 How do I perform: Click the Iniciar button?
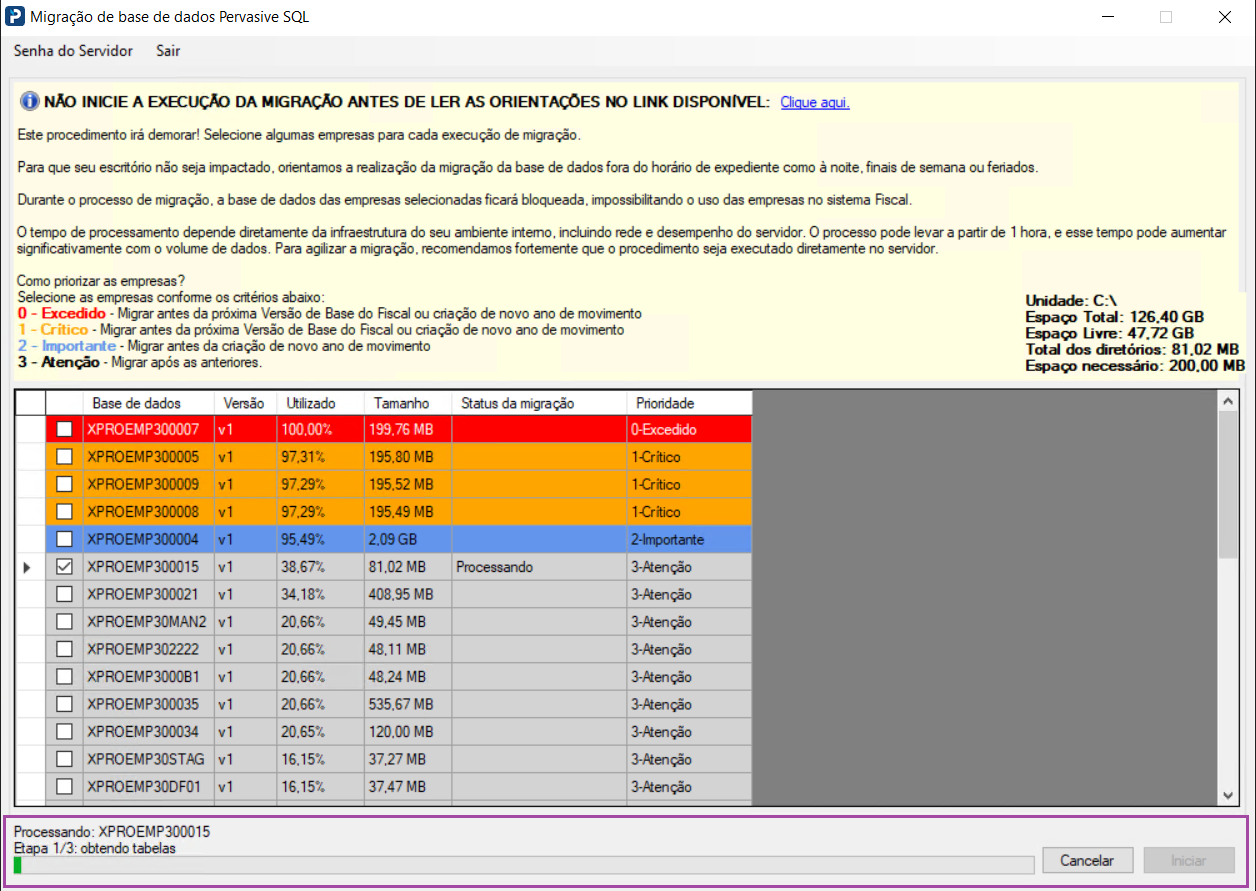[1189, 861]
